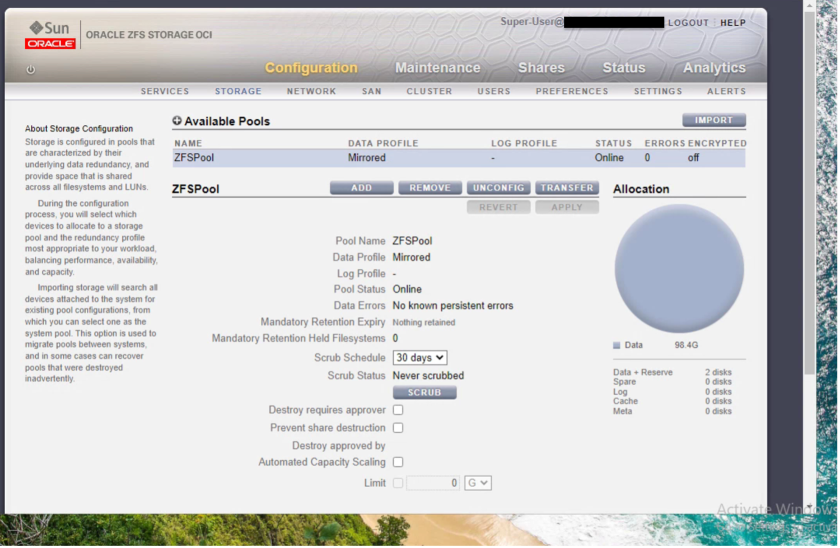Enable Automated Capacity Scaling checkbox

click(x=398, y=462)
